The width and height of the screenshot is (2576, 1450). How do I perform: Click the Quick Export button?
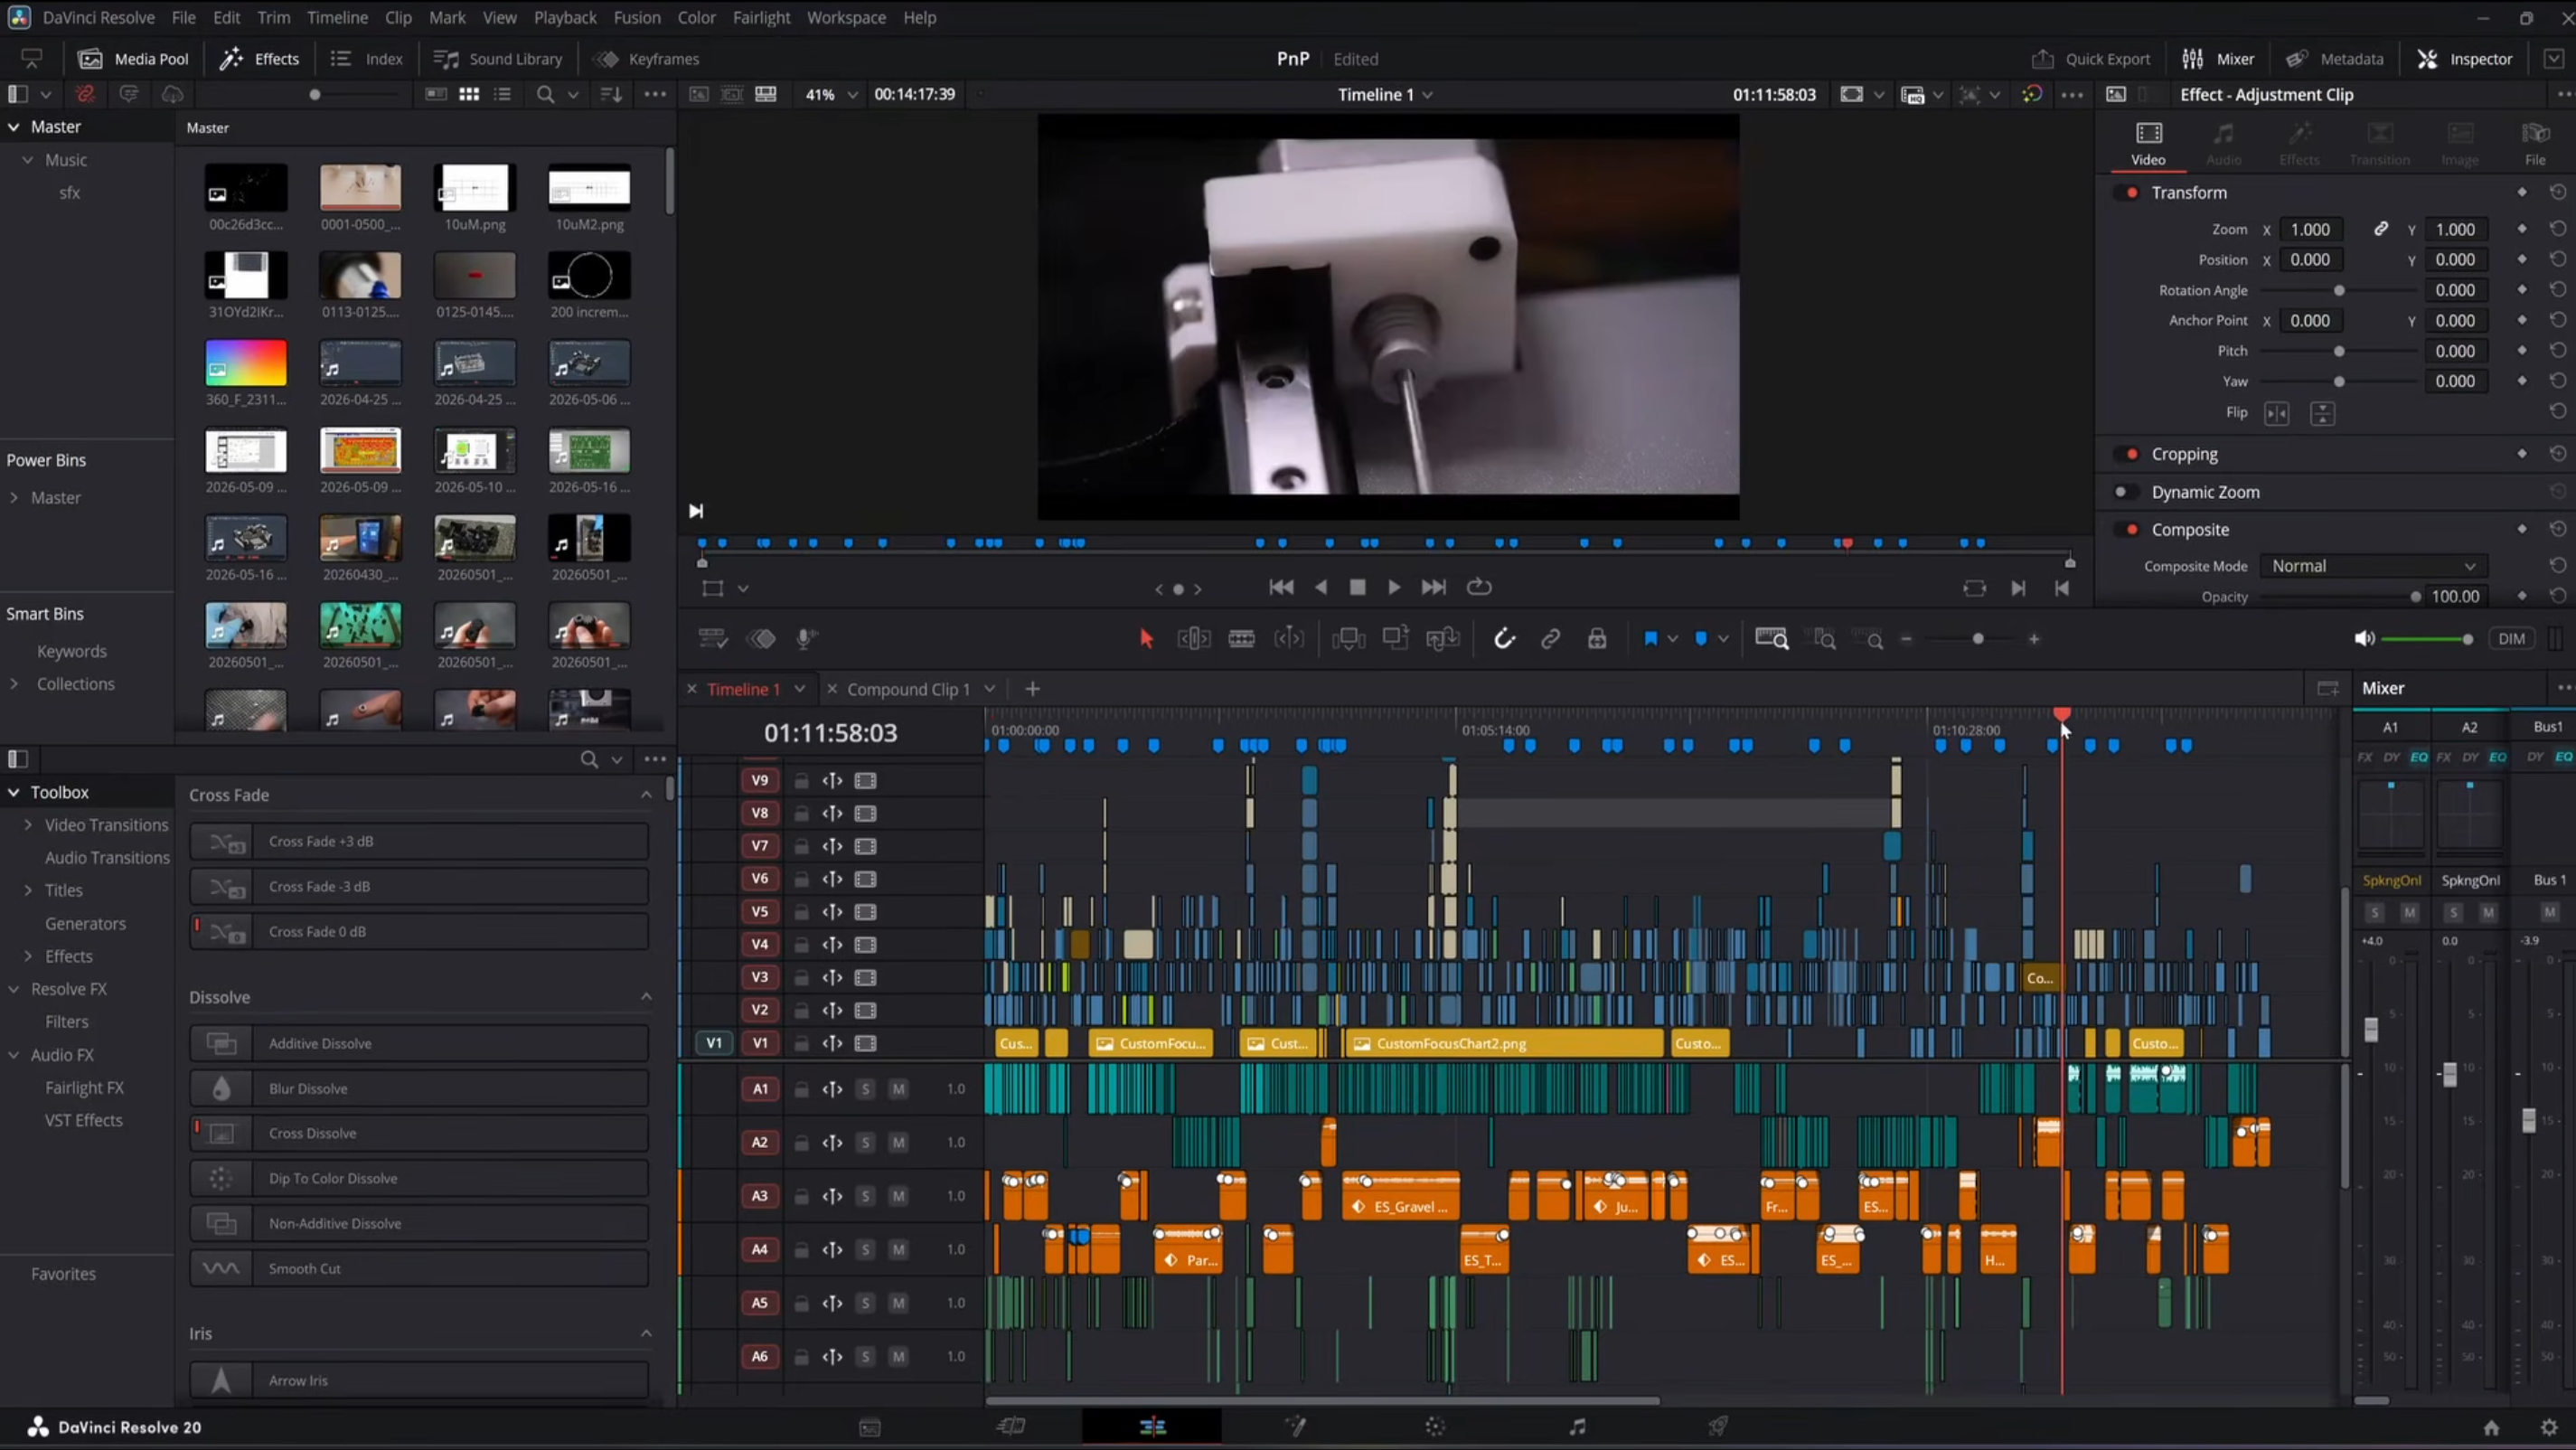pyautogui.click(x=2091, y=59)
